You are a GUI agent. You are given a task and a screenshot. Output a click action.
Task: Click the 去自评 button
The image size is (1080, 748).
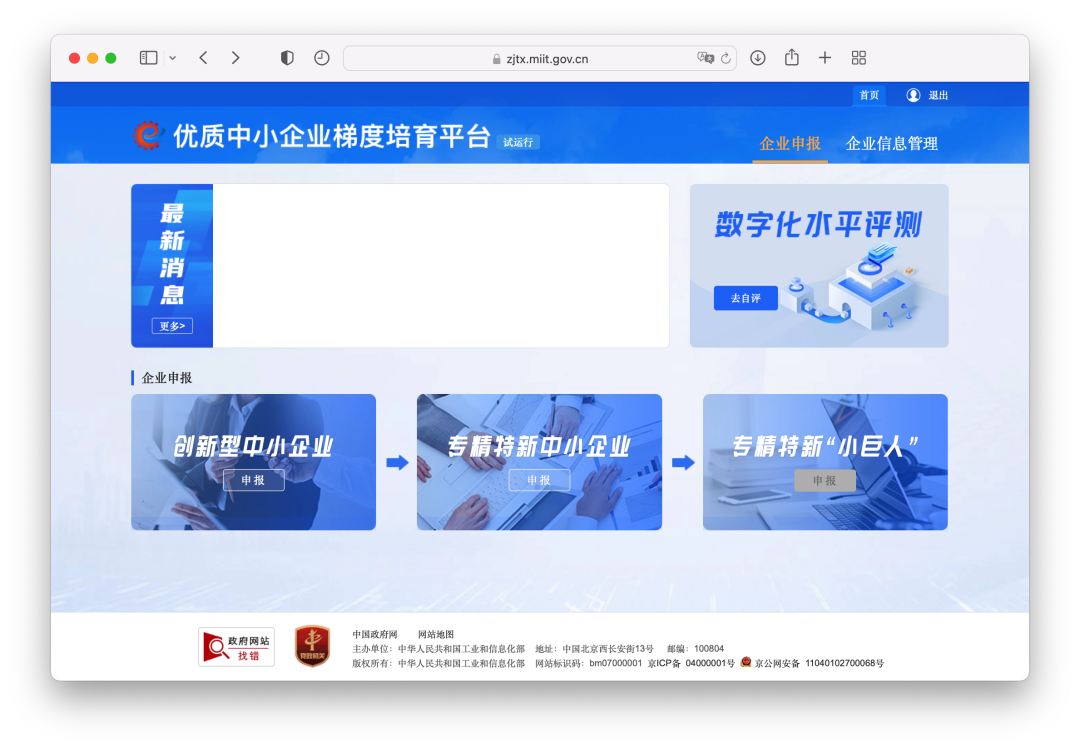click(x=746, y=298)
